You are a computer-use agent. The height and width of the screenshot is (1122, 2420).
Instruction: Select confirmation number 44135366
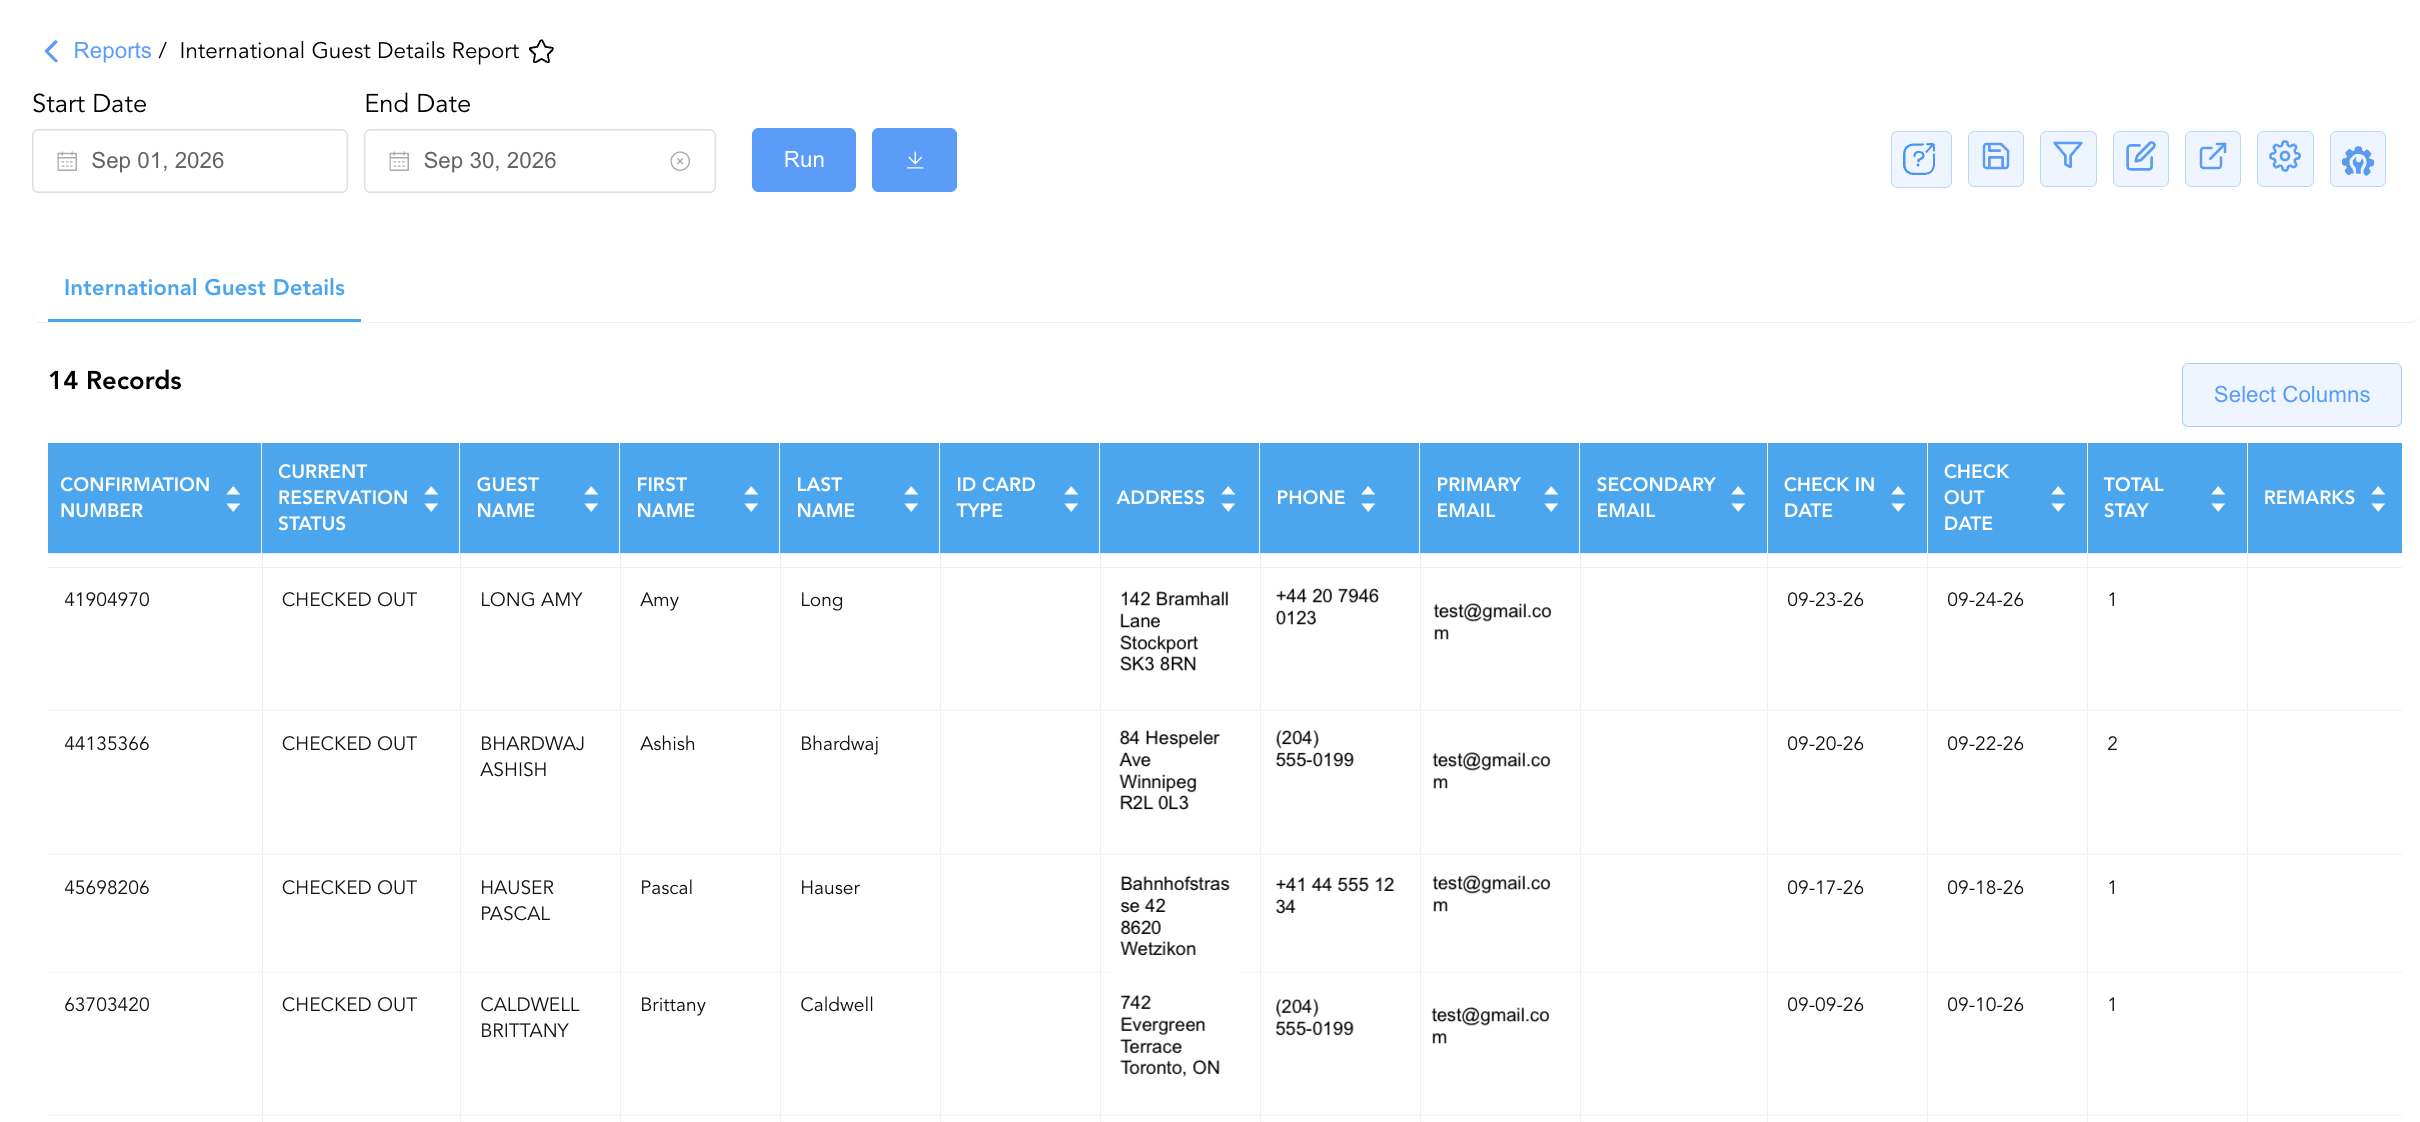point(107,744)
